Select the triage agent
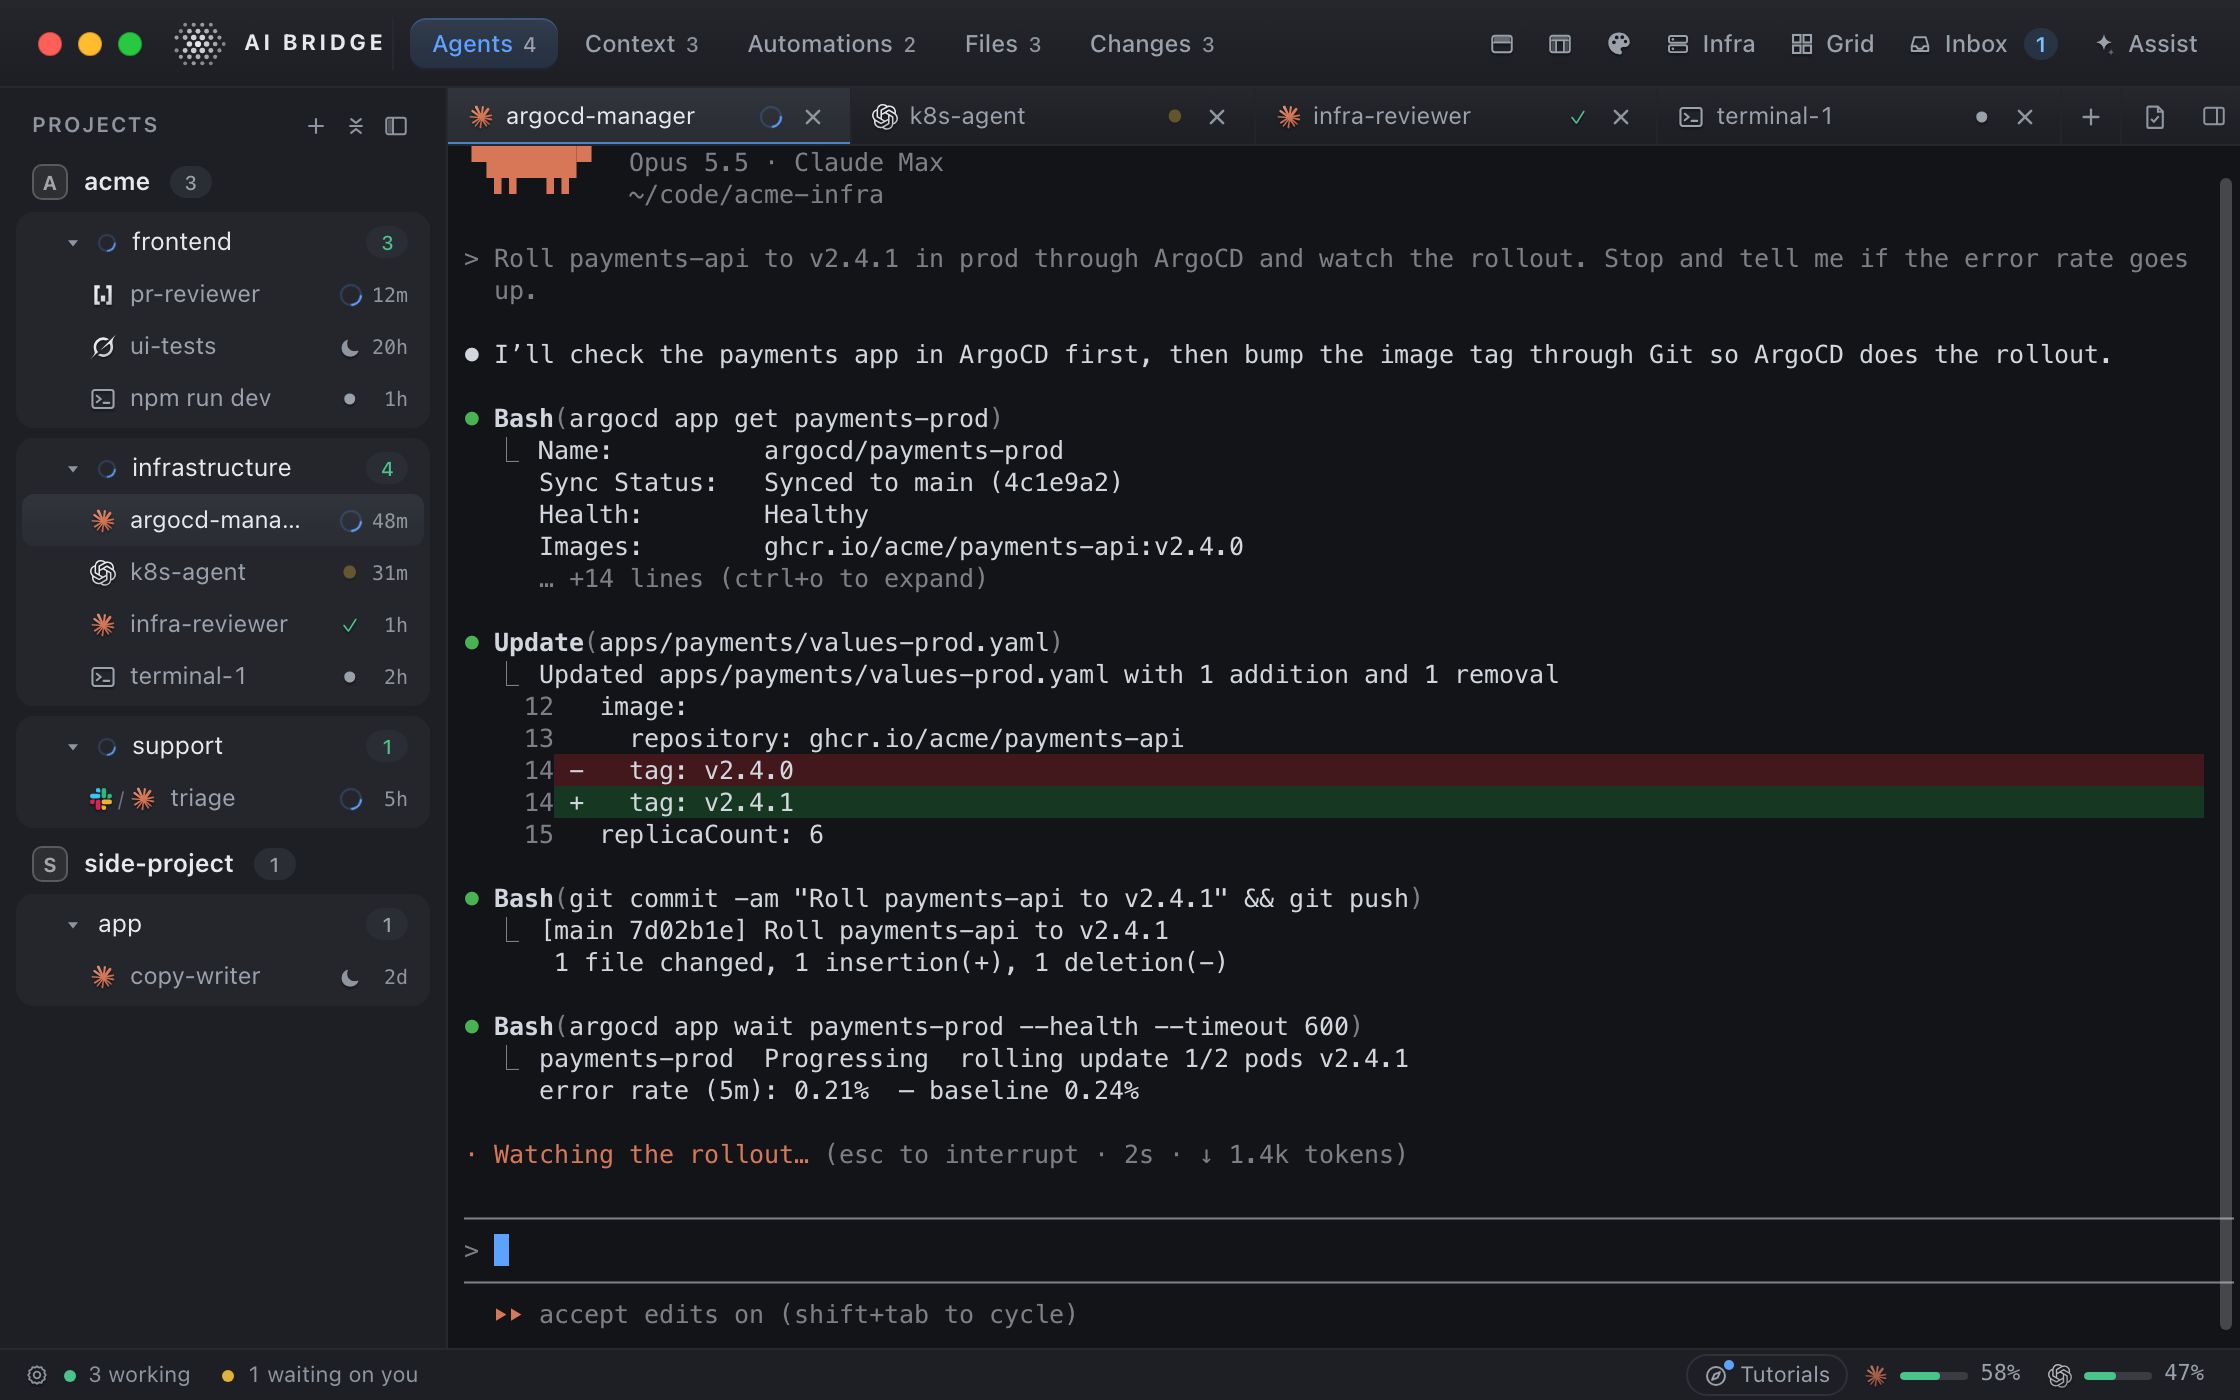Screen dimensions: 2240x1400 223,798
